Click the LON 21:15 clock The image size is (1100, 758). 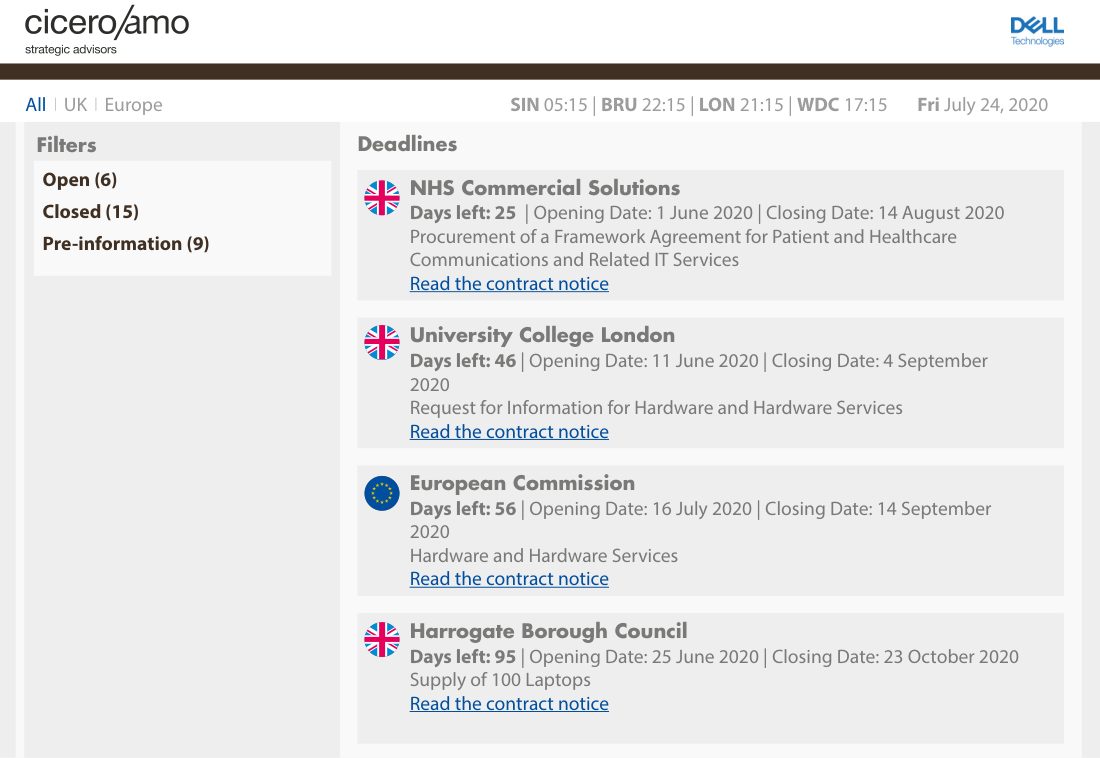(x=741, y=105)
